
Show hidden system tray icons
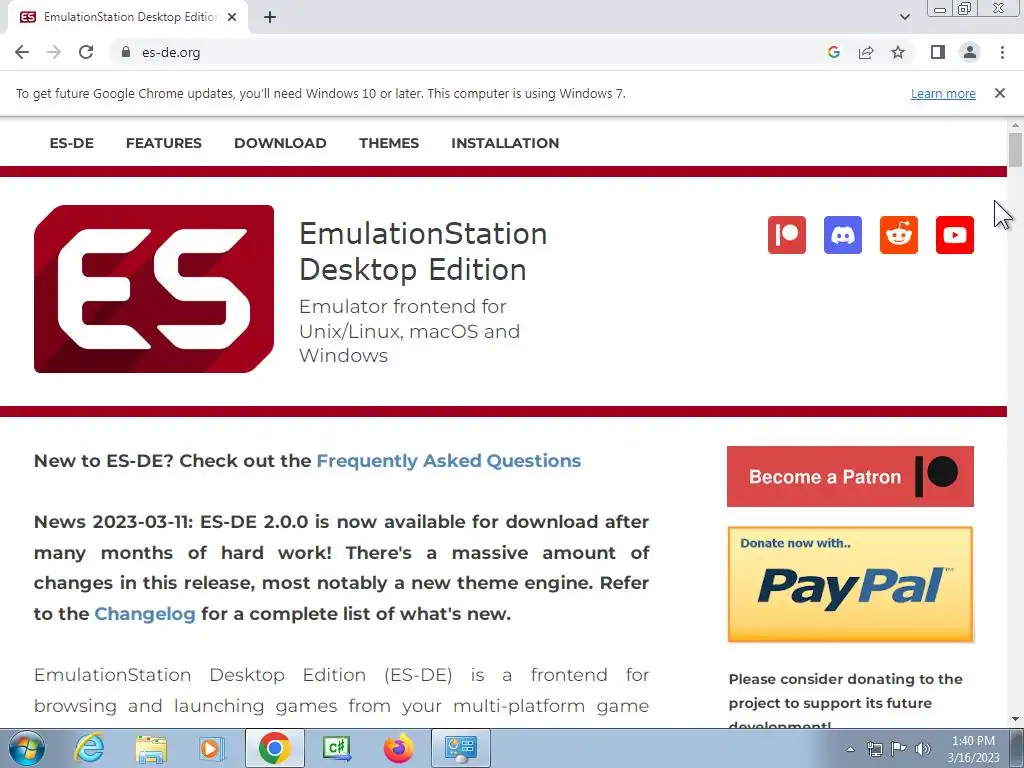coord(850,749)
